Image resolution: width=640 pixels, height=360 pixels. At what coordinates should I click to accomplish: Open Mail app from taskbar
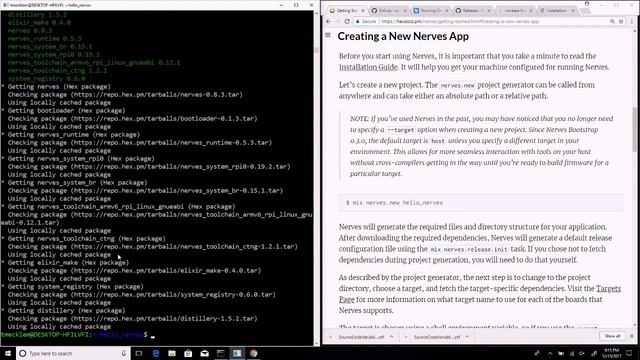(204, 353)
